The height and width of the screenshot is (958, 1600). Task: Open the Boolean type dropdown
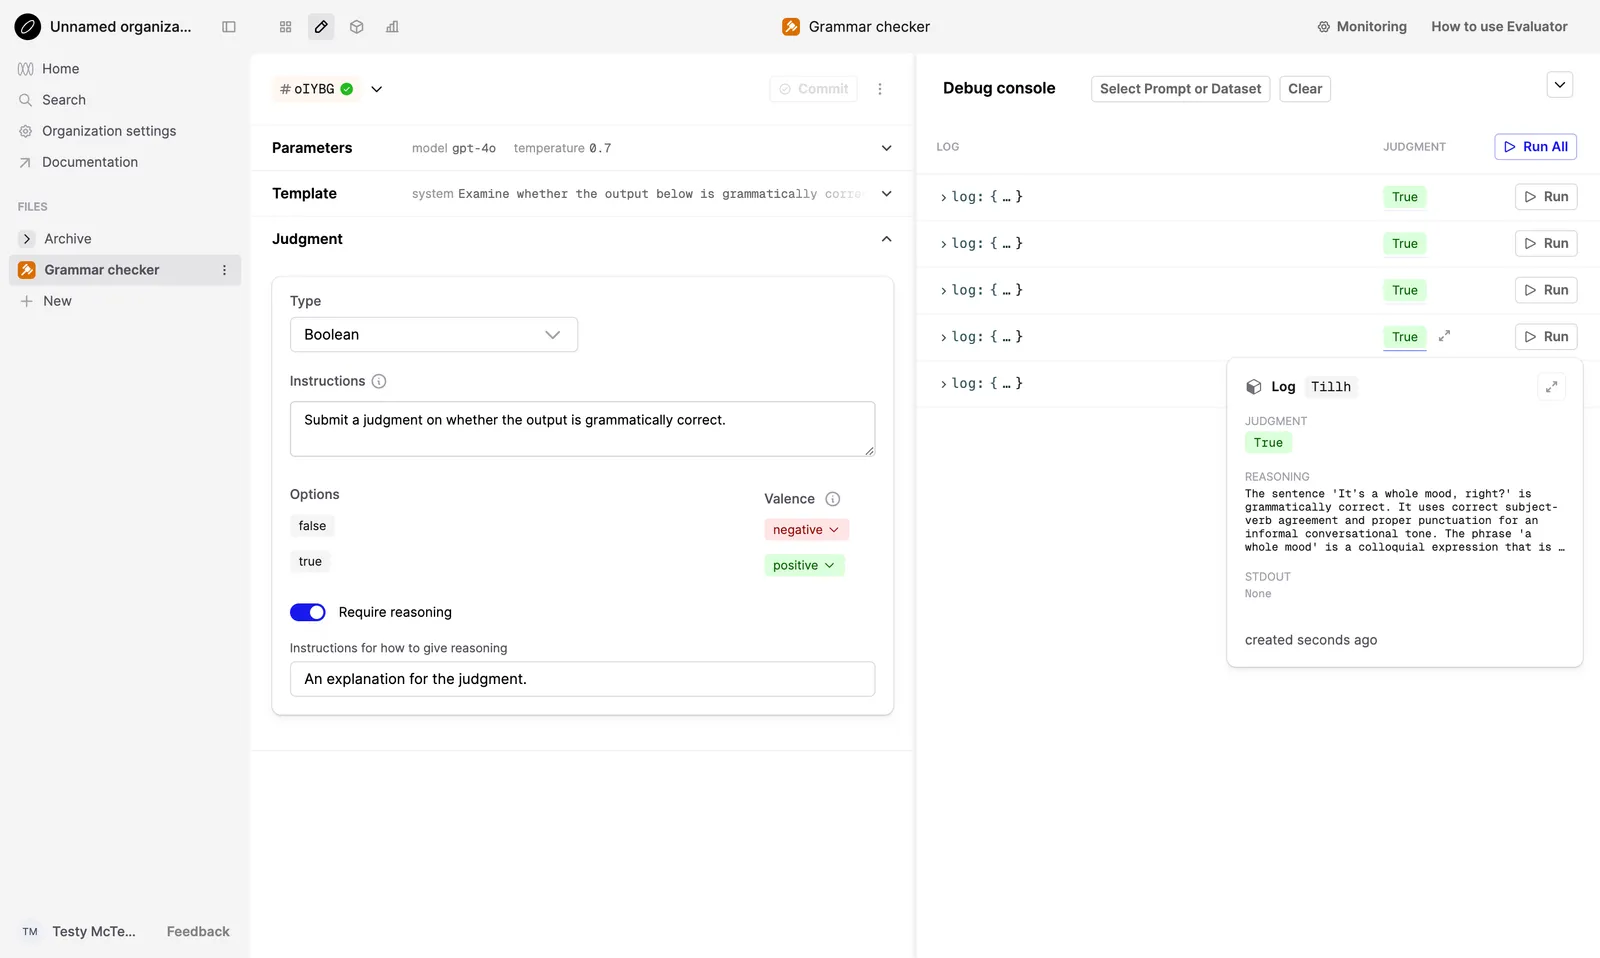click(434, 335)
